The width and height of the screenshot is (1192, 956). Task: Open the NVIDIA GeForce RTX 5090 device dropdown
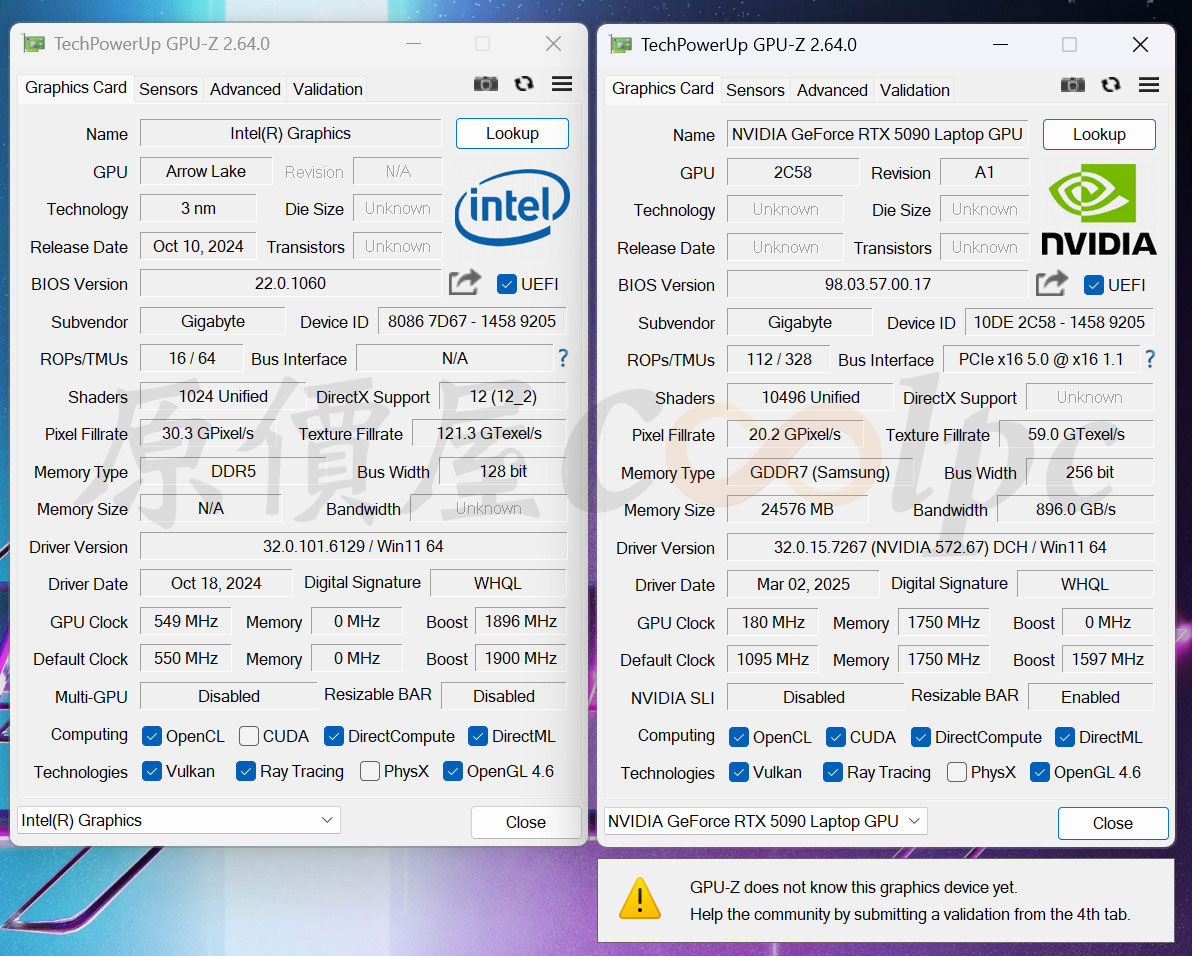click(766, 821)
